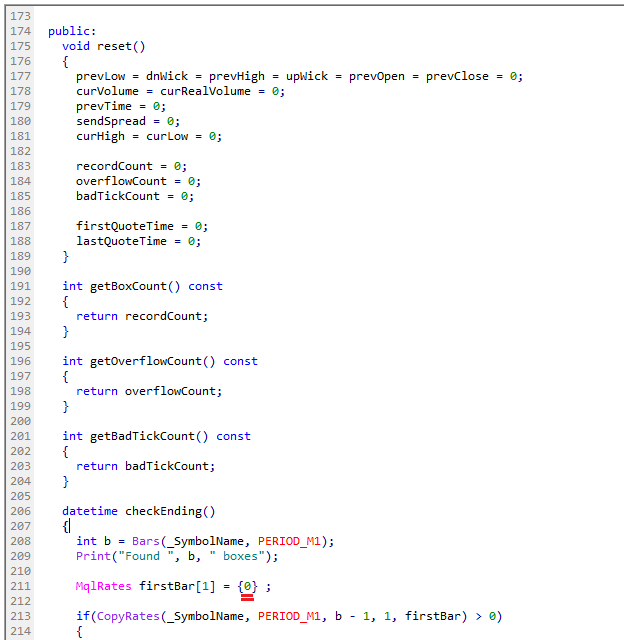This screenshot has width=624, height=640.
Task: Click the underlined '{0}' initializer
Action: click(x=247, y=587)
